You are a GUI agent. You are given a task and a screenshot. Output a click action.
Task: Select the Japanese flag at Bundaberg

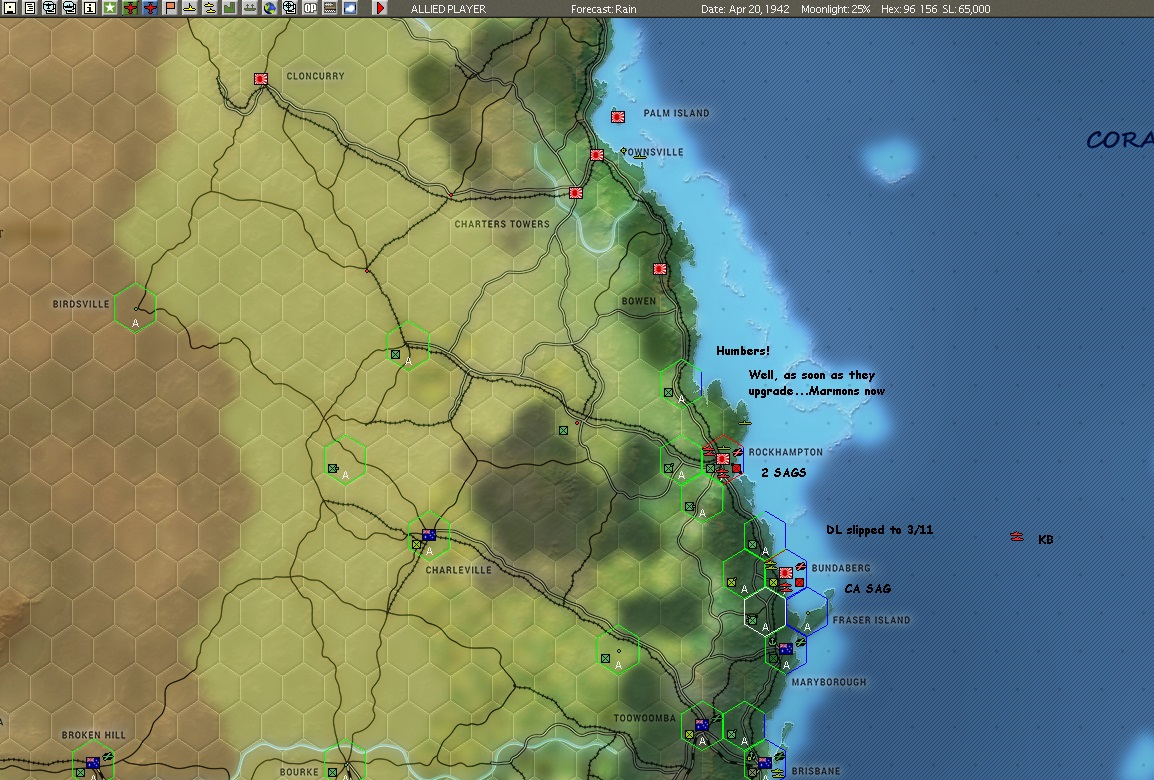[785, 572]
